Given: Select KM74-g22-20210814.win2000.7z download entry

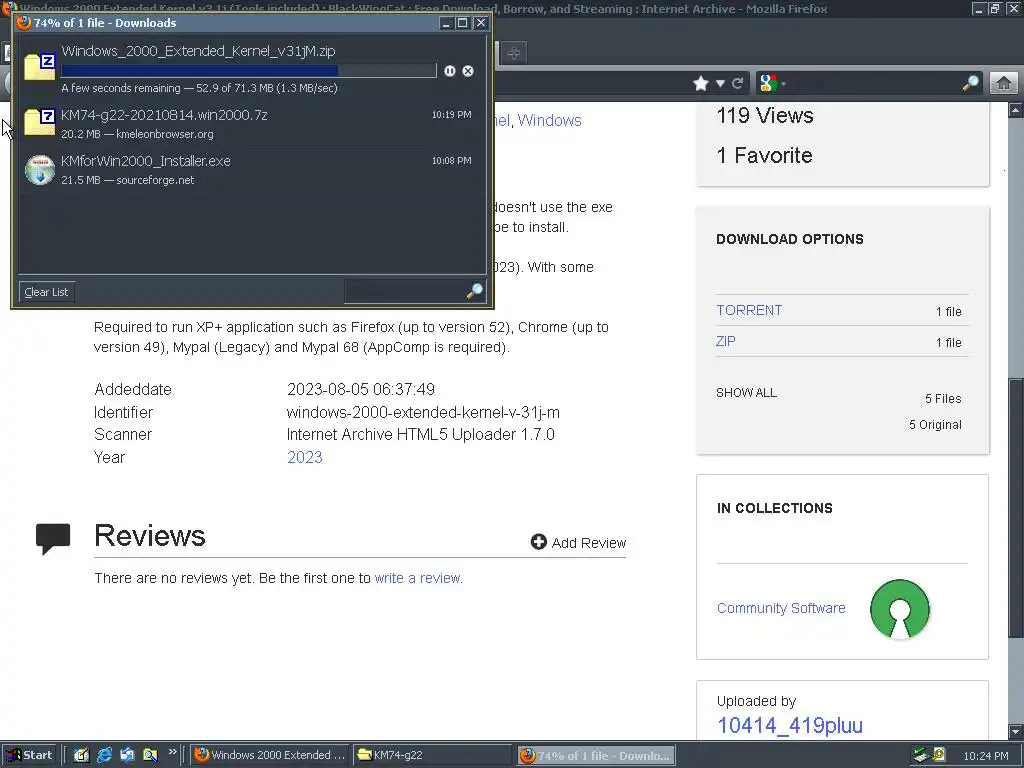Looking at the screenshot, I should [x=252, y=123].
